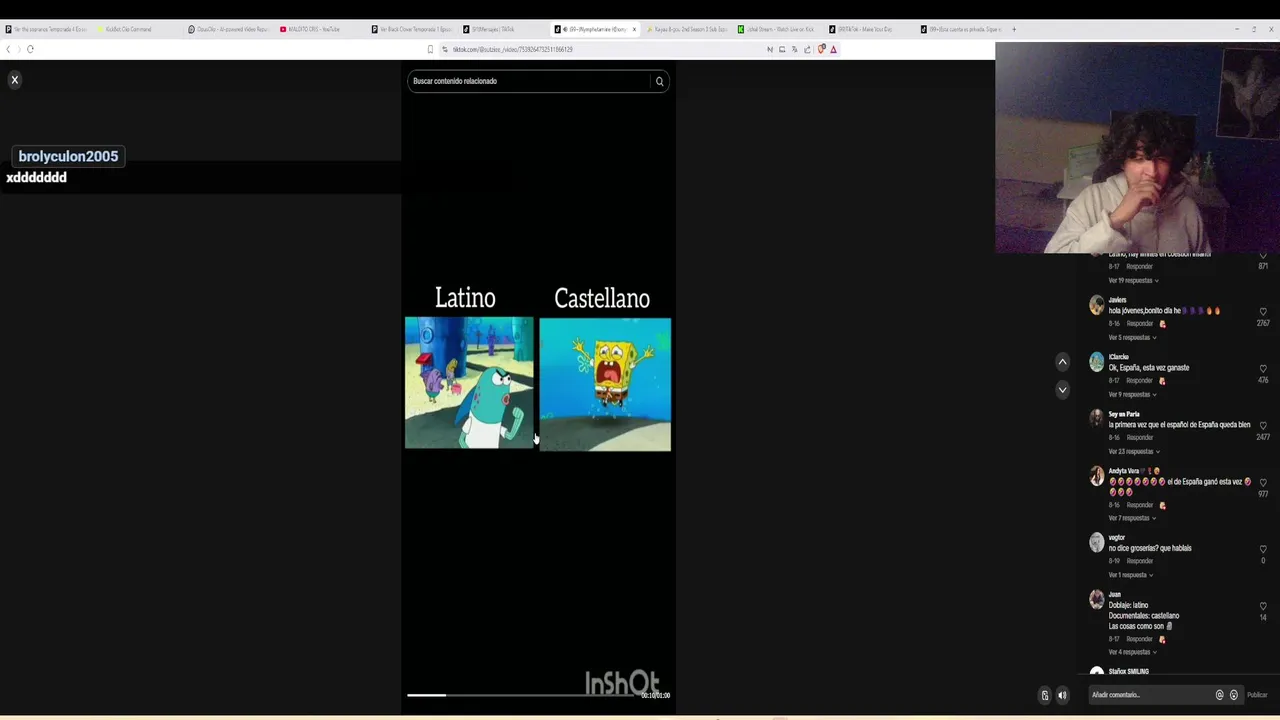Open a new browser tab with plus
This screenshot has width=1280, height=720.
1013,29
